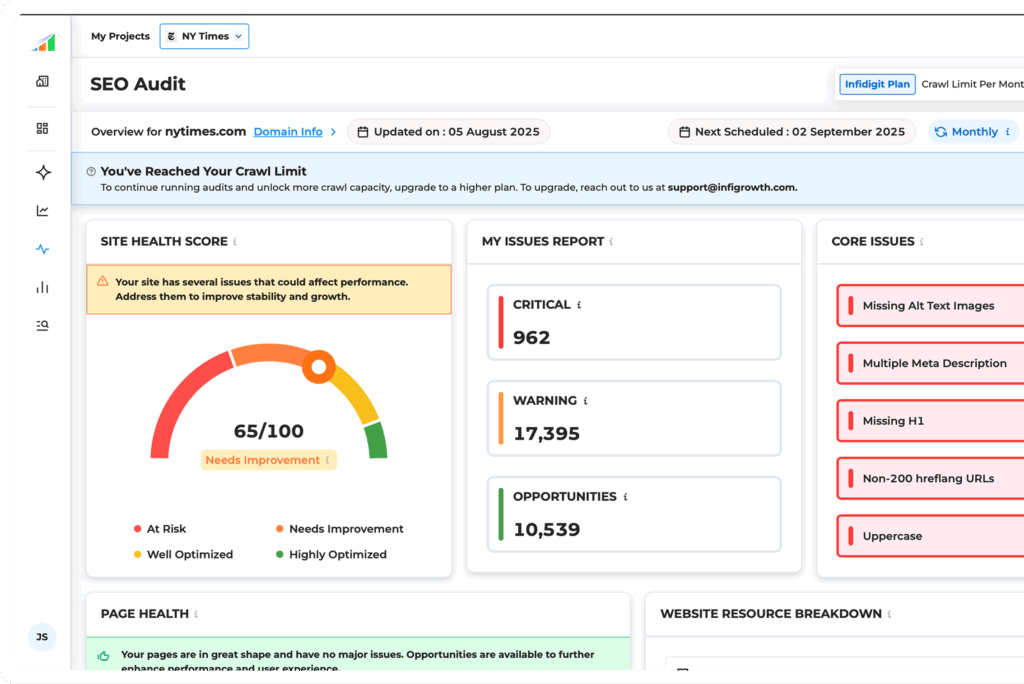Click the InfiGrowth logo in the sidebar

[x=43, y=42]
